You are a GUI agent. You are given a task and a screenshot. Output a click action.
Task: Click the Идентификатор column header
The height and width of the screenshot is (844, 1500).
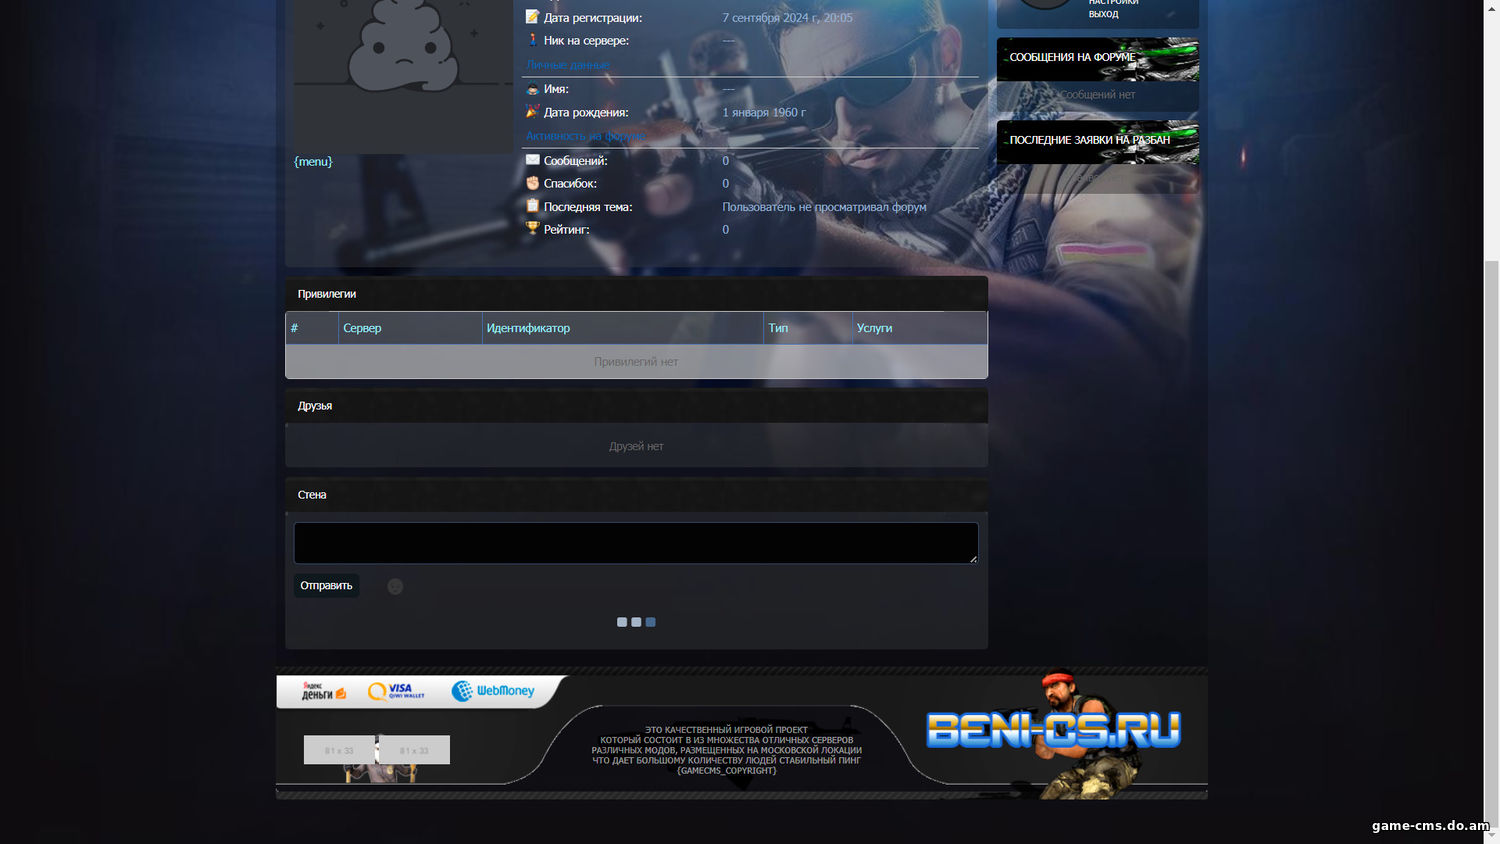(x=623, y=328)
